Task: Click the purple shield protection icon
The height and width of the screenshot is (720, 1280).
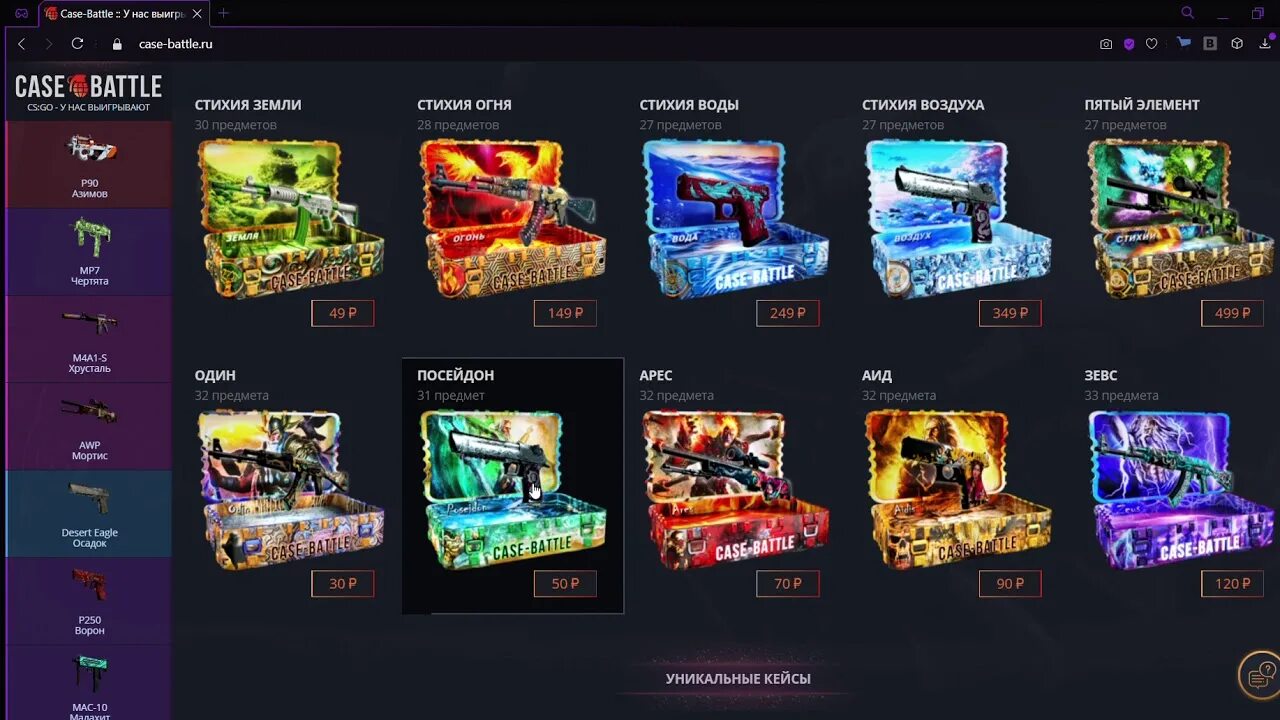Action: coord(1129,44)
